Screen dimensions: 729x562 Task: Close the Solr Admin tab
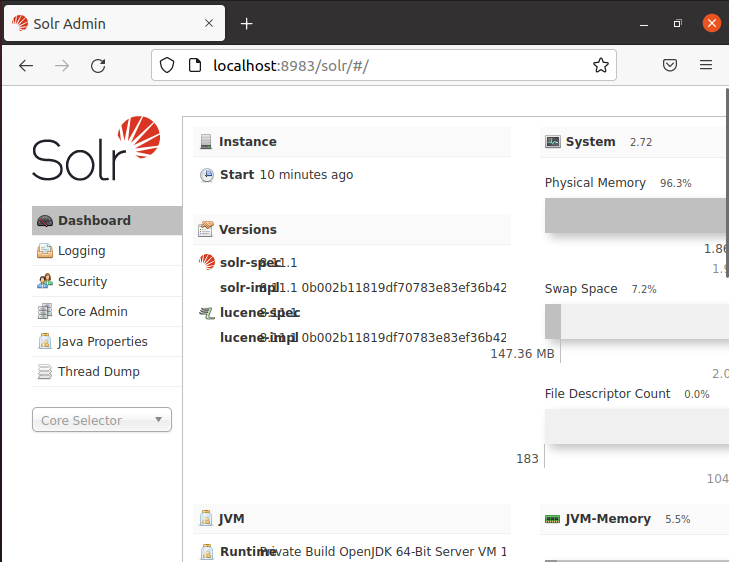point(209,23)
